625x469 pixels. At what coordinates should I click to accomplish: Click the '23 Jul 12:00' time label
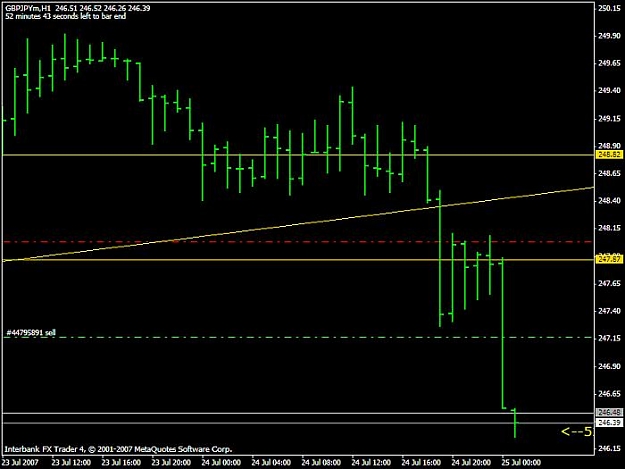[x=71, y=463]
